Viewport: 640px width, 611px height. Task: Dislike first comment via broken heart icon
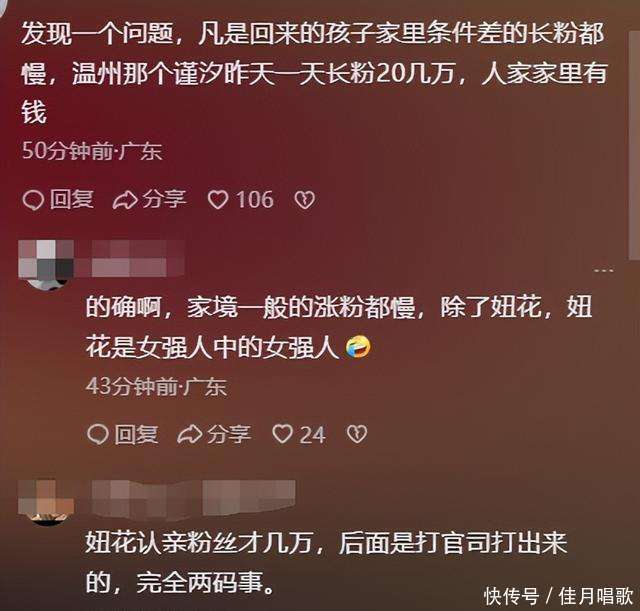[x=304, y=200]
